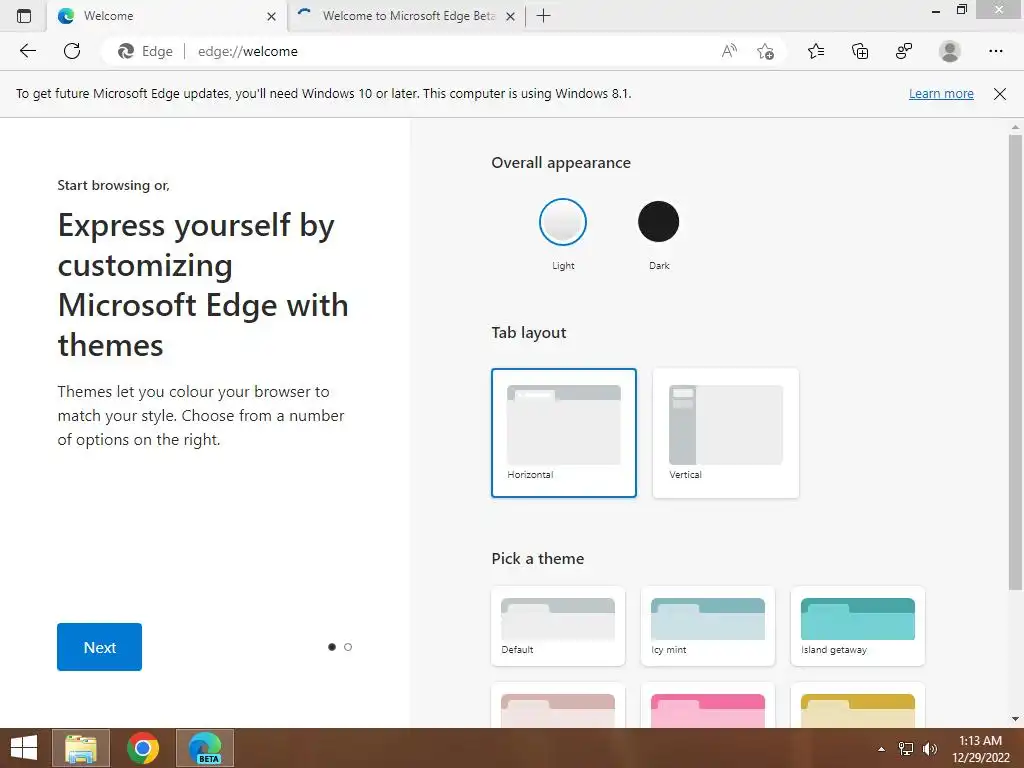Open the Learn more link
The image size is (1024, 768).
[941, 93]
